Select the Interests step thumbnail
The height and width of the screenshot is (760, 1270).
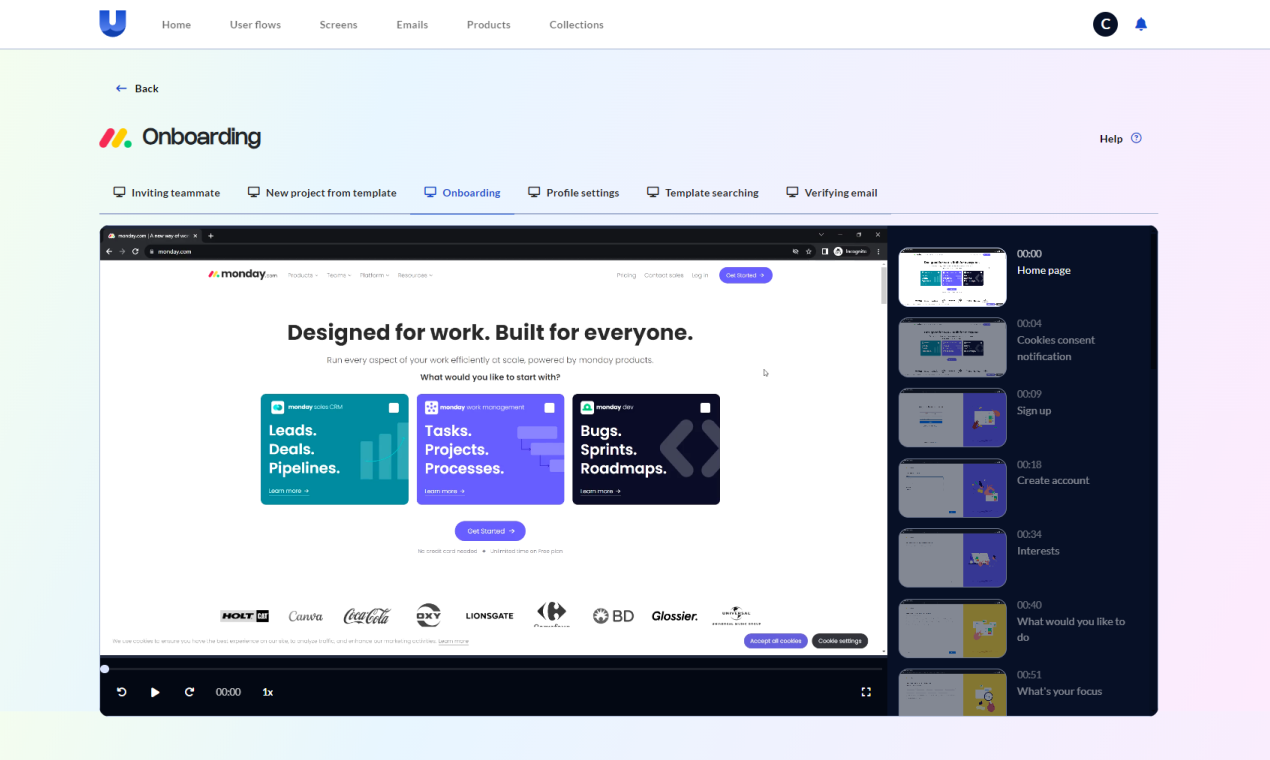[952, 558]
